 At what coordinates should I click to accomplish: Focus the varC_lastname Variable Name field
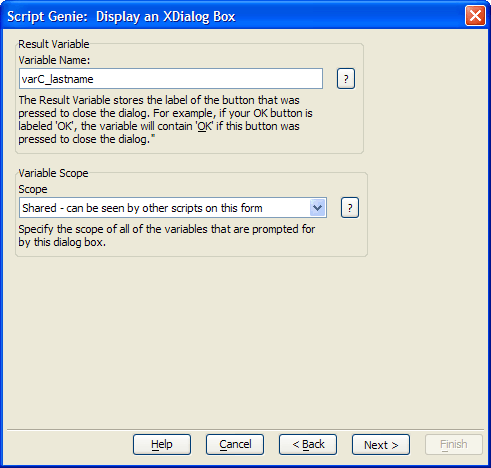(171, 79)
